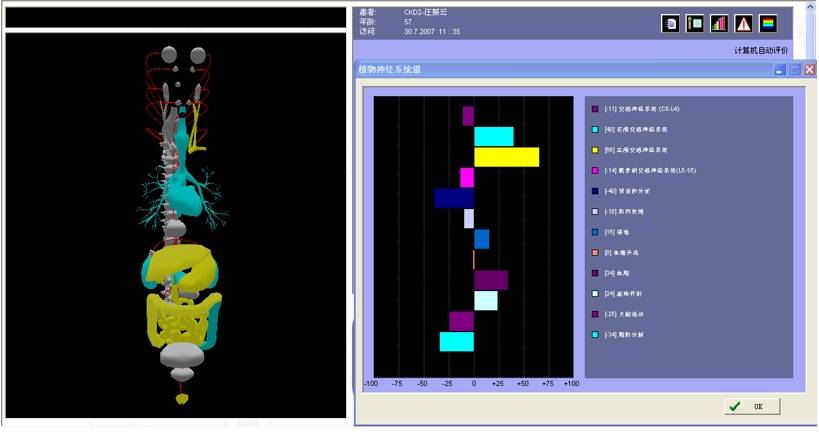Open the colored bar chart icon

pyautogui.click(x=719, y=23)
